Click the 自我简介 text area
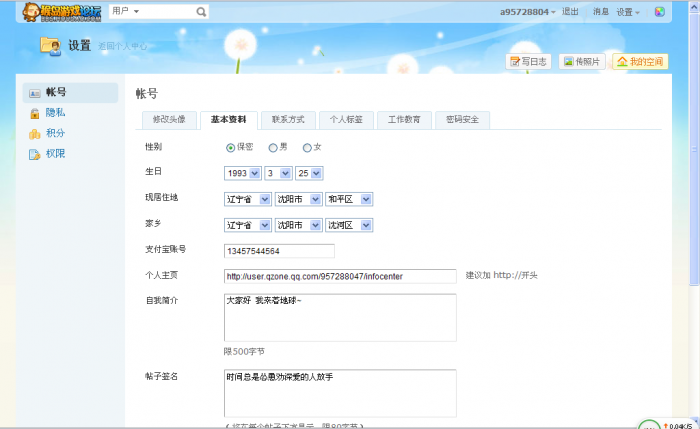 click(x=340, y=317)
